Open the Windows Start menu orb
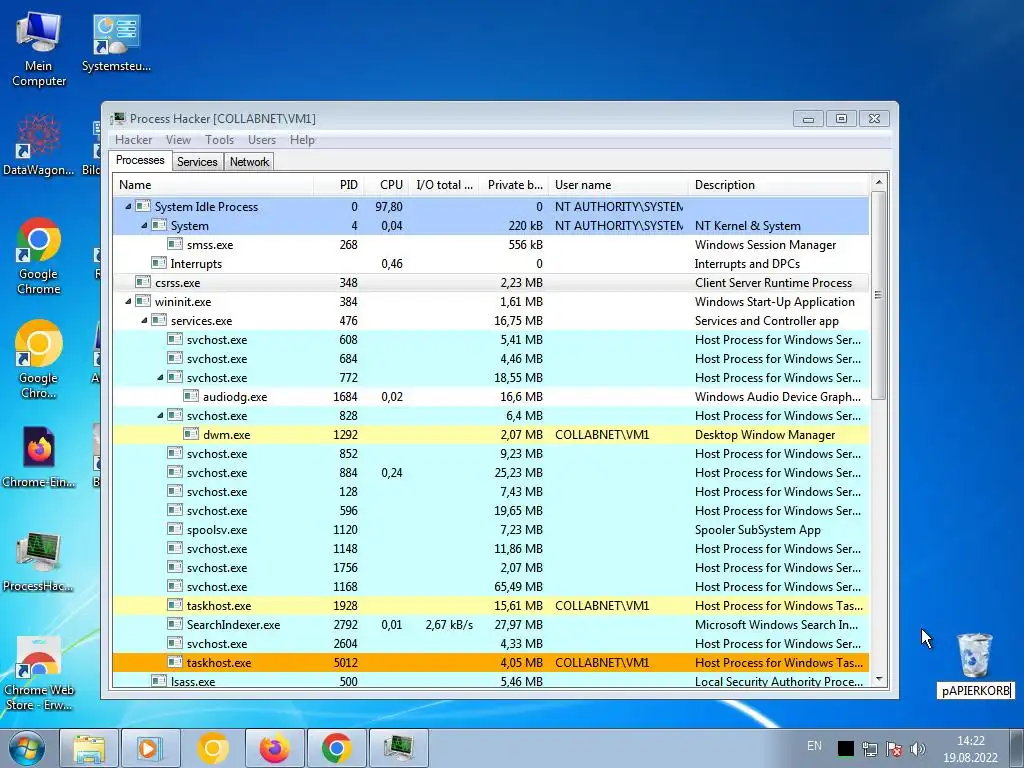This screenshot has height=768, width=1024. point(27,748)
